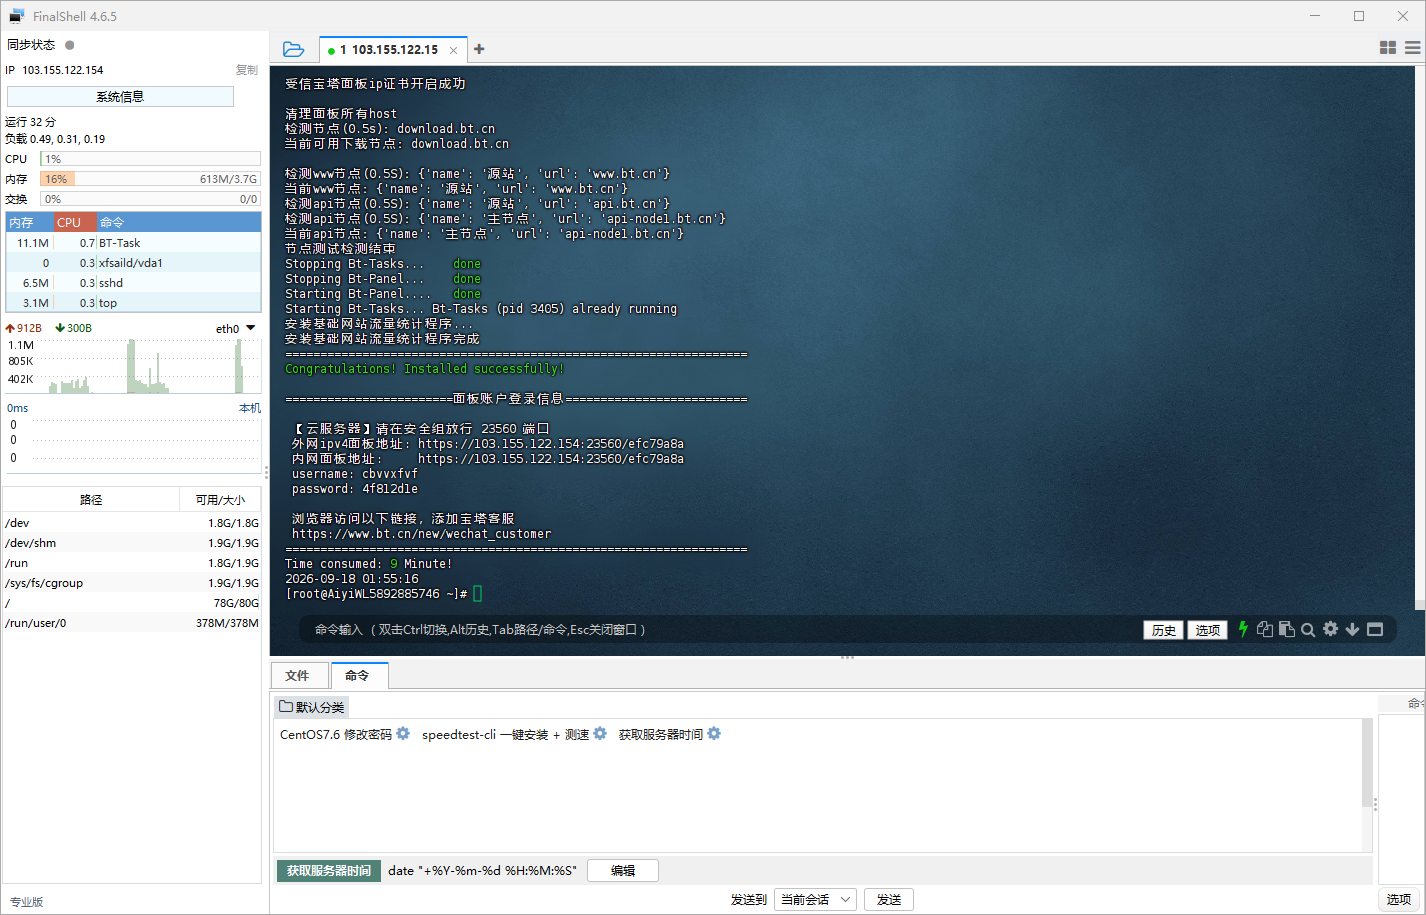Viewport: 1426px width, 915px height.
Task: Select the /dev/shm disk row
Action: [x=132, y=543]
